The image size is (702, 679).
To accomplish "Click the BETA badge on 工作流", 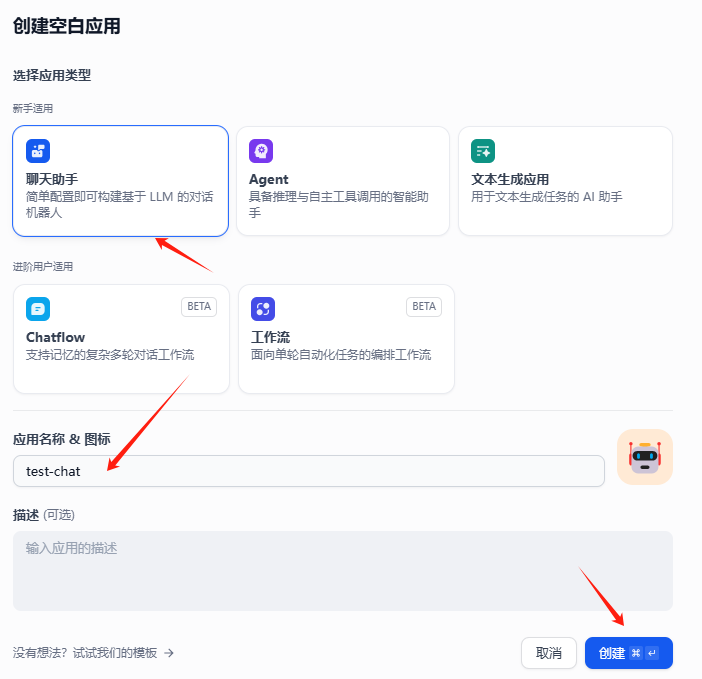I will [424, 307].
